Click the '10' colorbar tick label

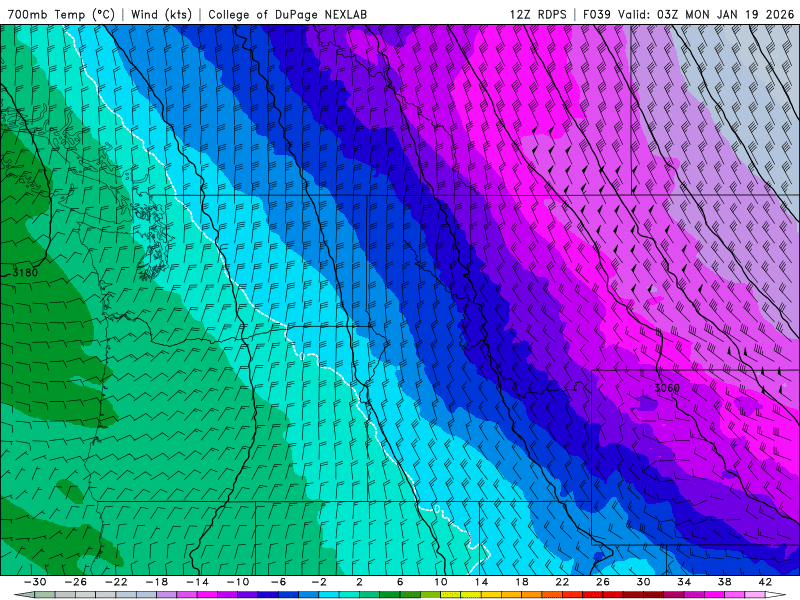coord(441,582)
